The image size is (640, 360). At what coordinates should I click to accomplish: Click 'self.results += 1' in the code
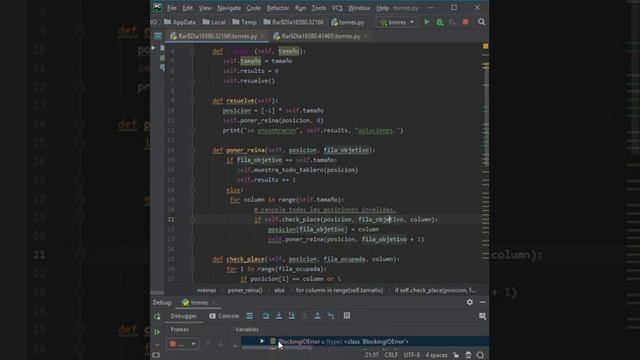(x=266, y=180)
